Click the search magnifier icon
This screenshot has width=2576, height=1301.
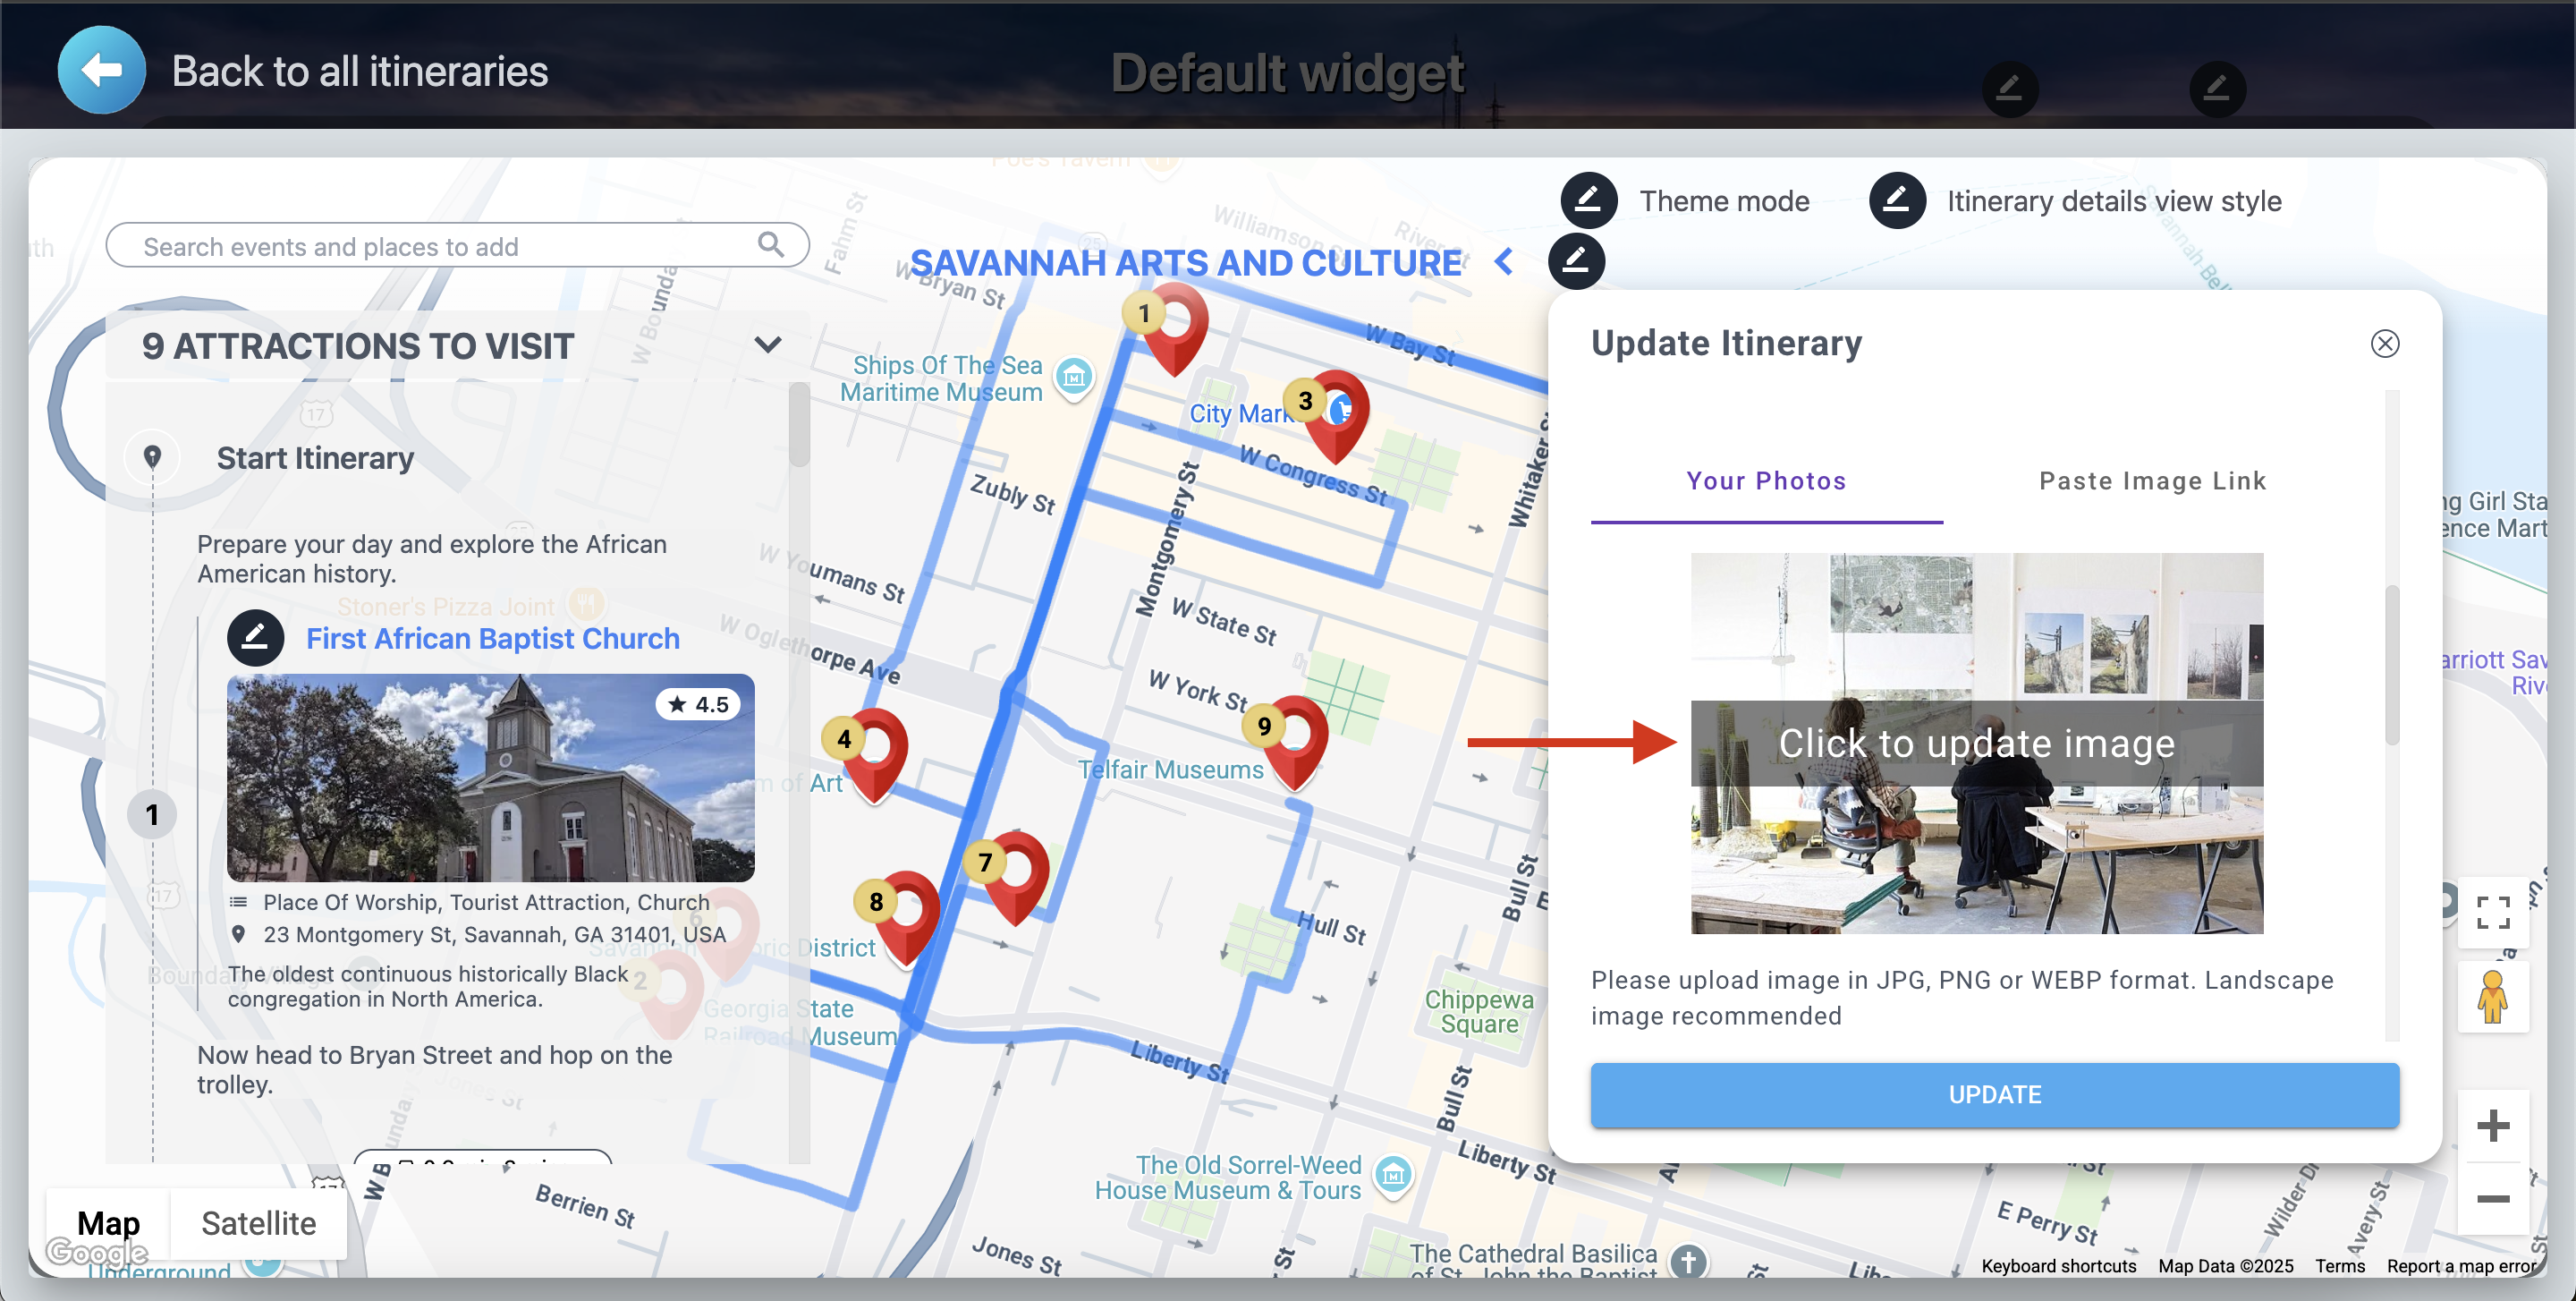pos(770,244)
